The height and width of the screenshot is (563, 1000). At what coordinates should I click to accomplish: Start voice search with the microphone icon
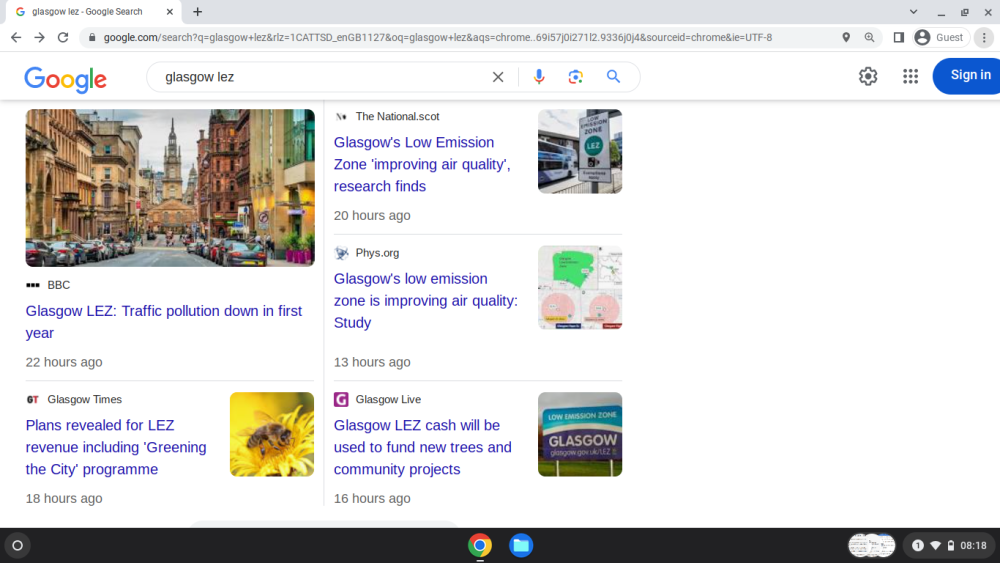pos(539,77)
